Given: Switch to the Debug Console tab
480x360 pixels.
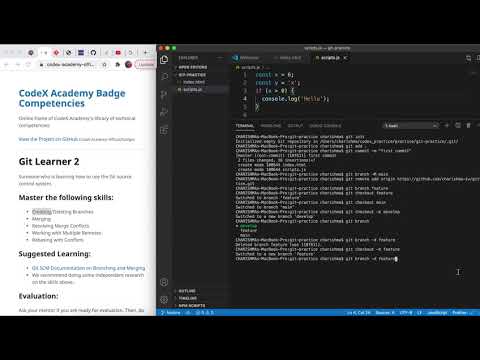Looking at the screenshot, I should click(x=325, y=126).
